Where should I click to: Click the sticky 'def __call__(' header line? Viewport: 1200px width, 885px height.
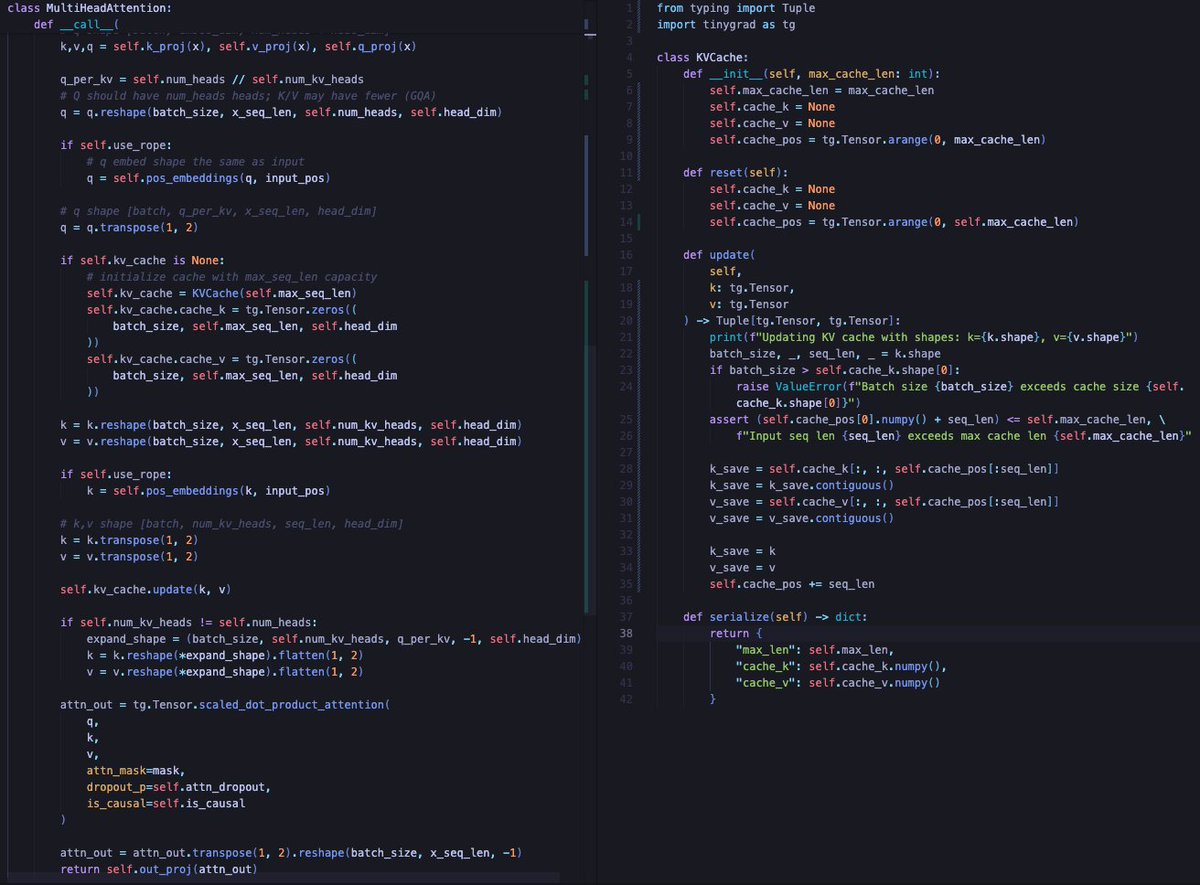click(76, 24)
